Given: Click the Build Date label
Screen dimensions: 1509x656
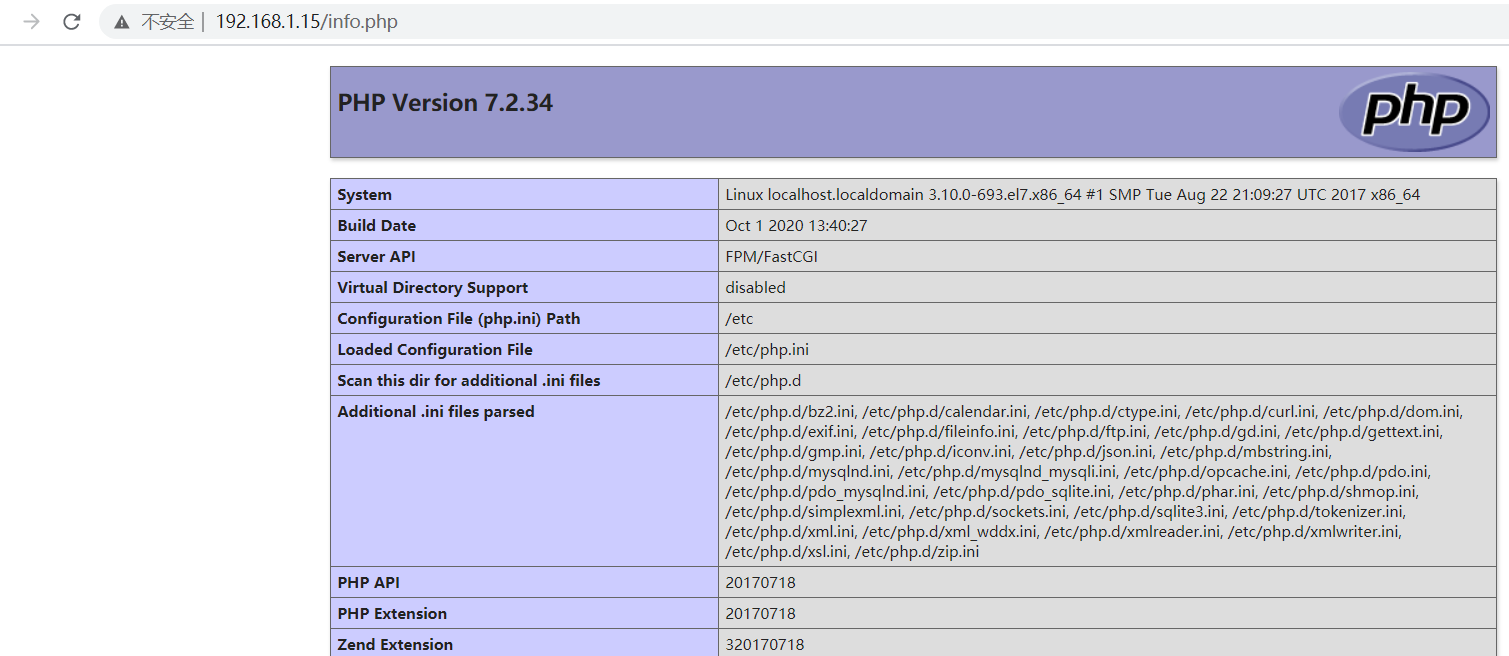Looking at the screenshot, I should point(377,226).
